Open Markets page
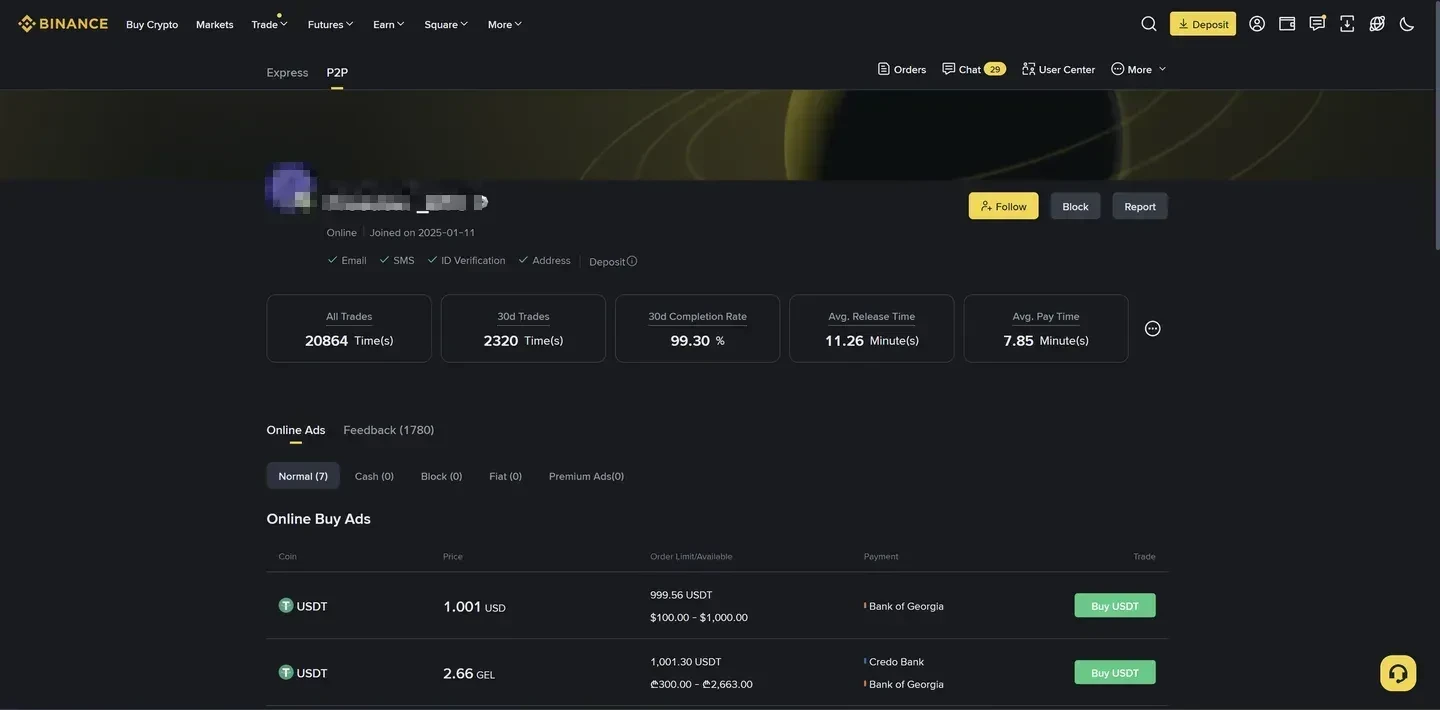 pyautogui.click(x=215, y=24)
